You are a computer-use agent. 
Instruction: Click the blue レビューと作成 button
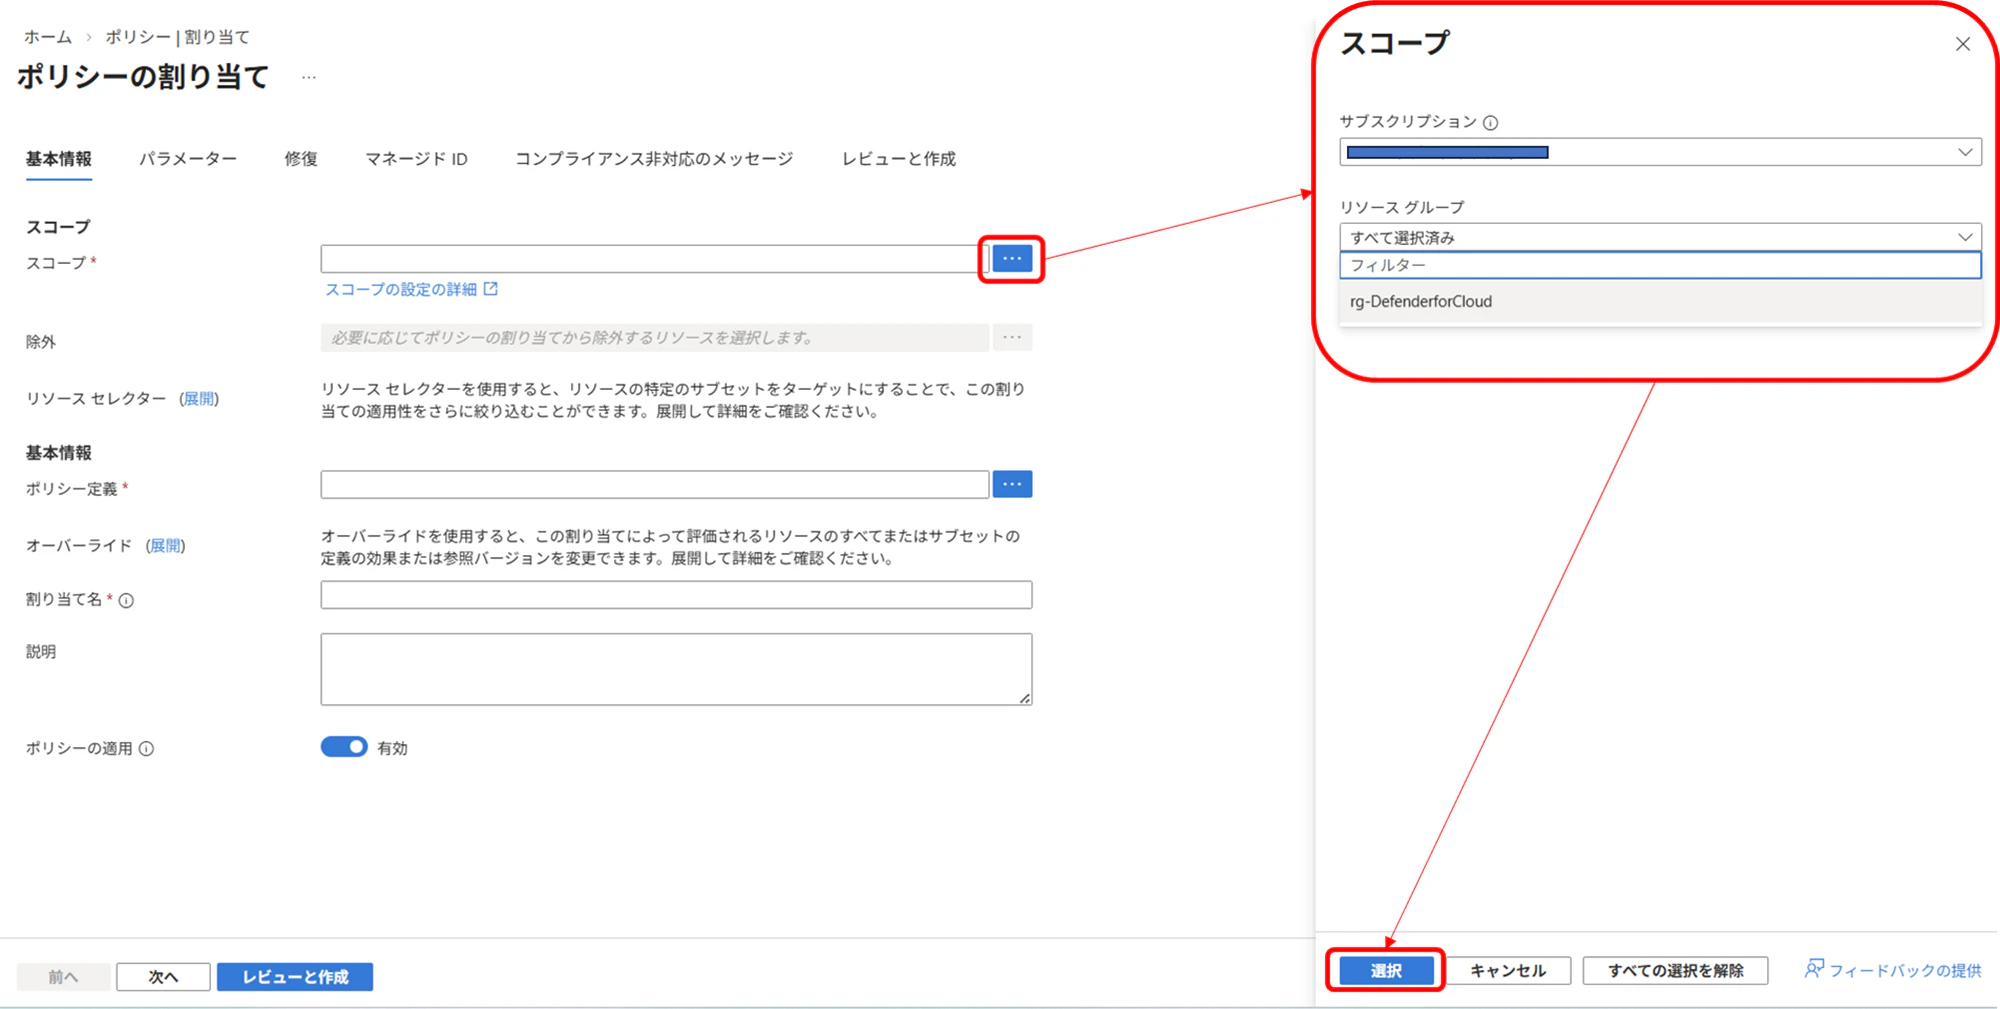(295, 977)
